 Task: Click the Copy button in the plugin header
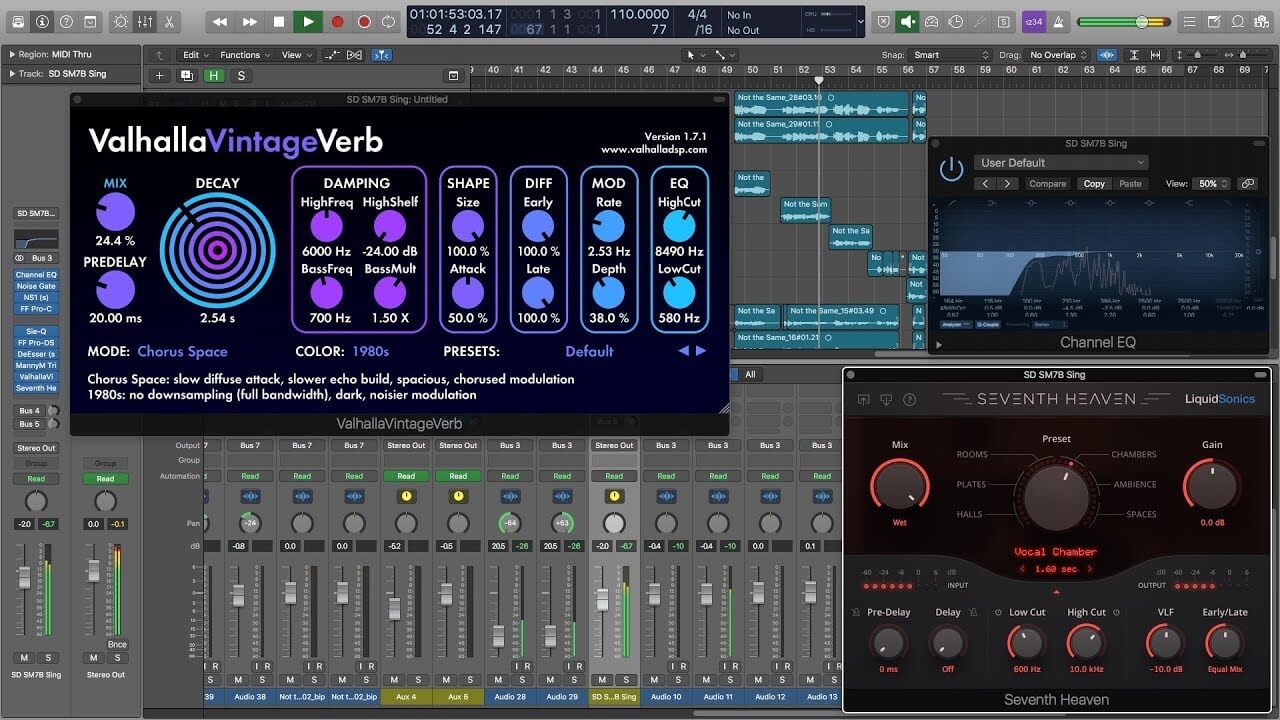1095,183
